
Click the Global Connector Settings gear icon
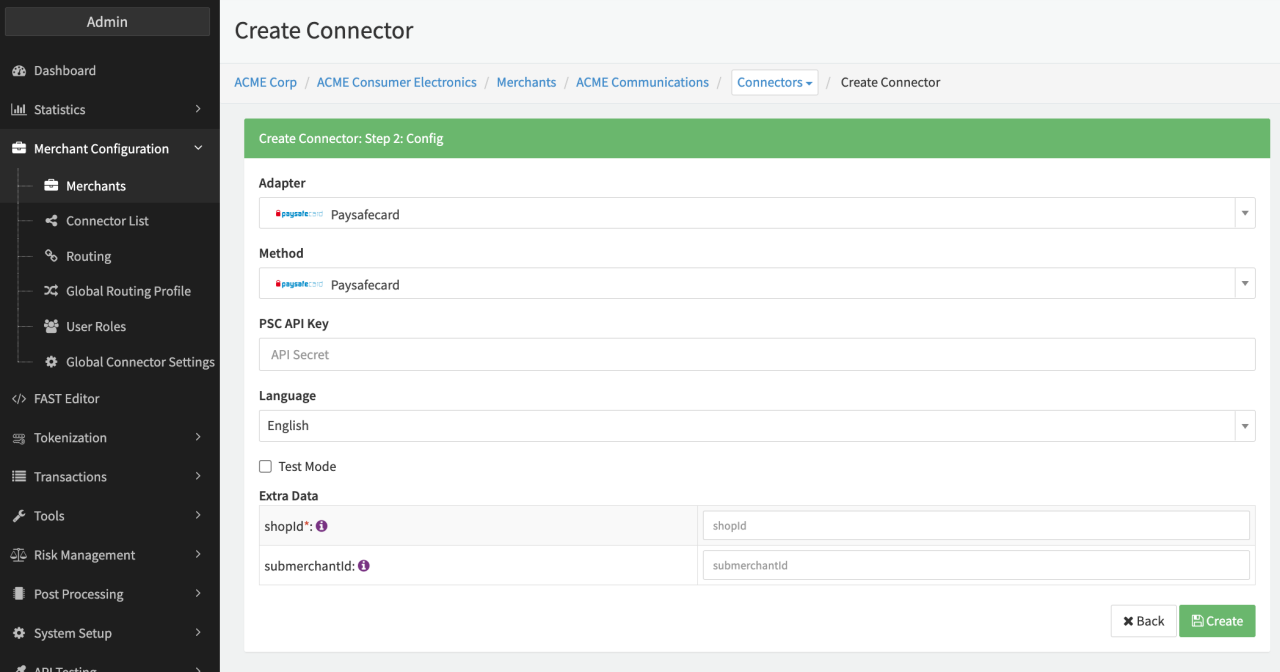51,362
